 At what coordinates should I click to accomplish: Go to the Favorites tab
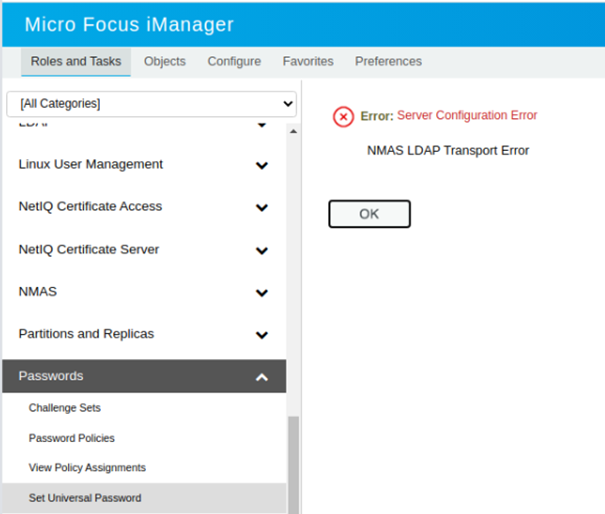pos(308,61)
